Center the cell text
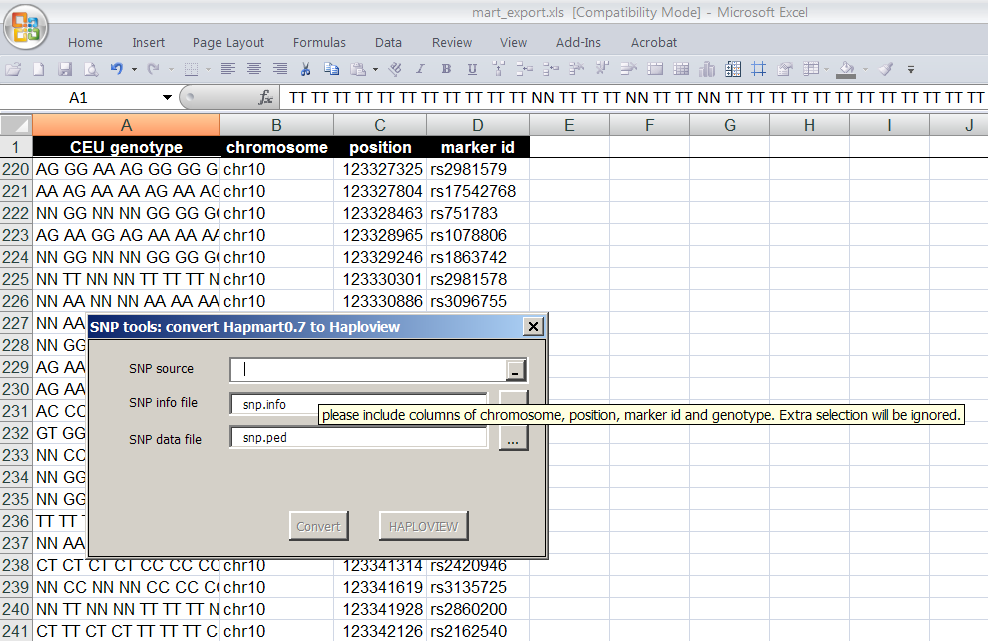Screen dimensions: 988x641 254,69
